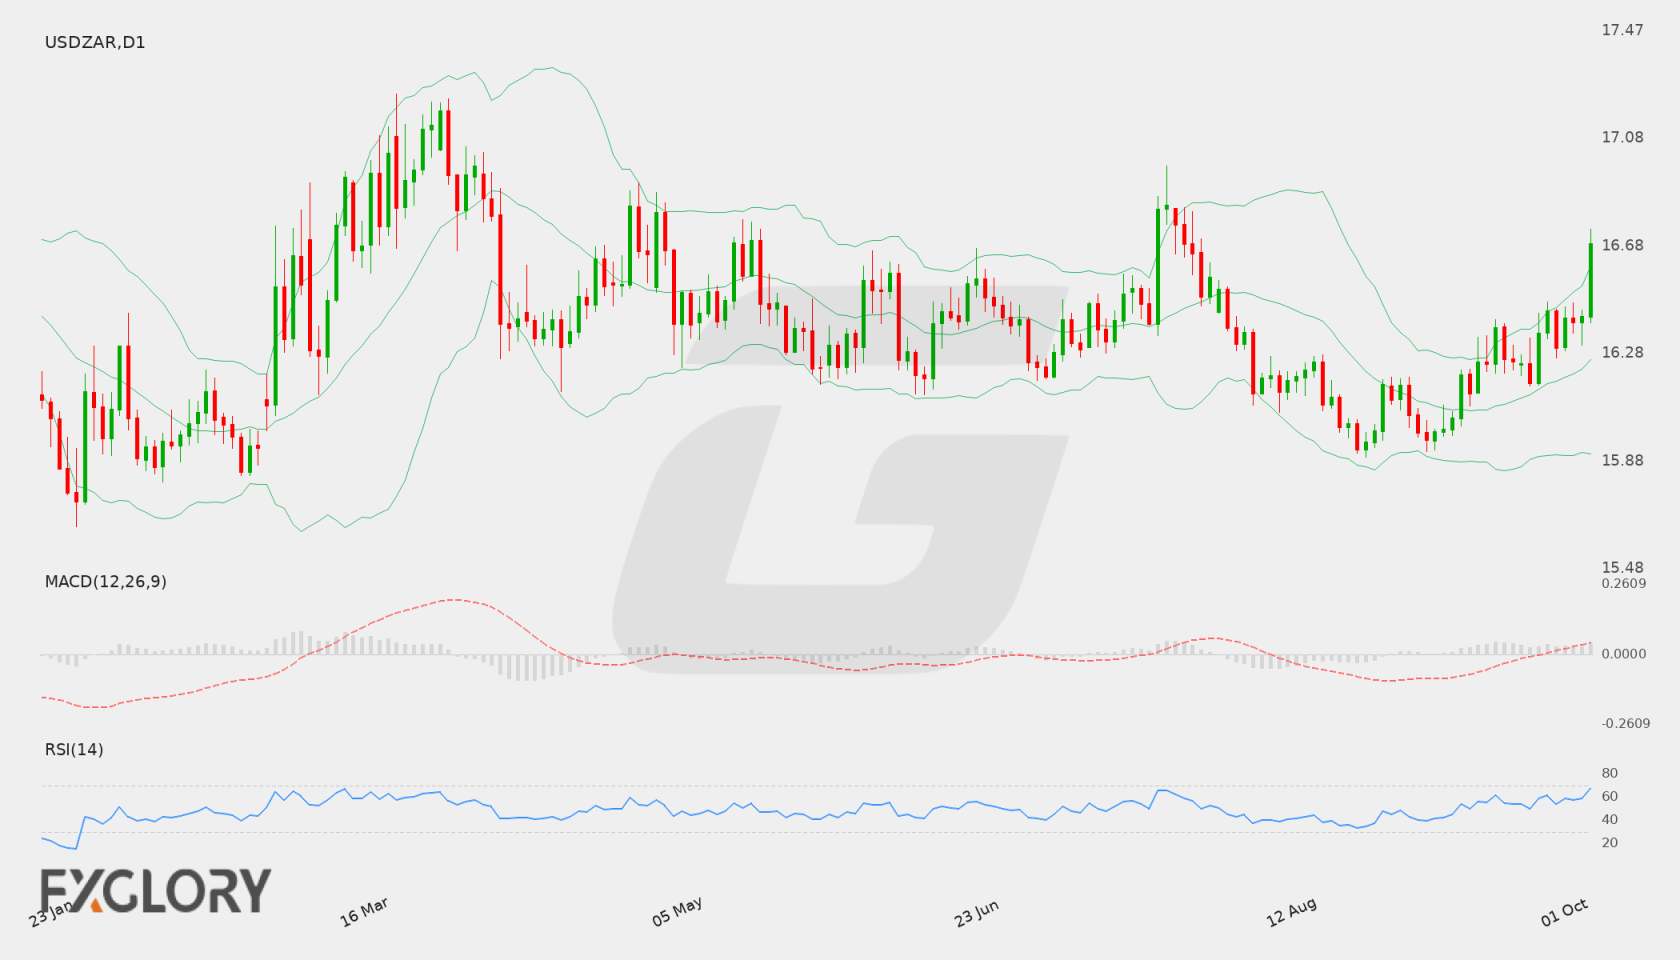Click the 16.28 price axis label
This screenshot has height=960, width=1680.
[1622, 352]
